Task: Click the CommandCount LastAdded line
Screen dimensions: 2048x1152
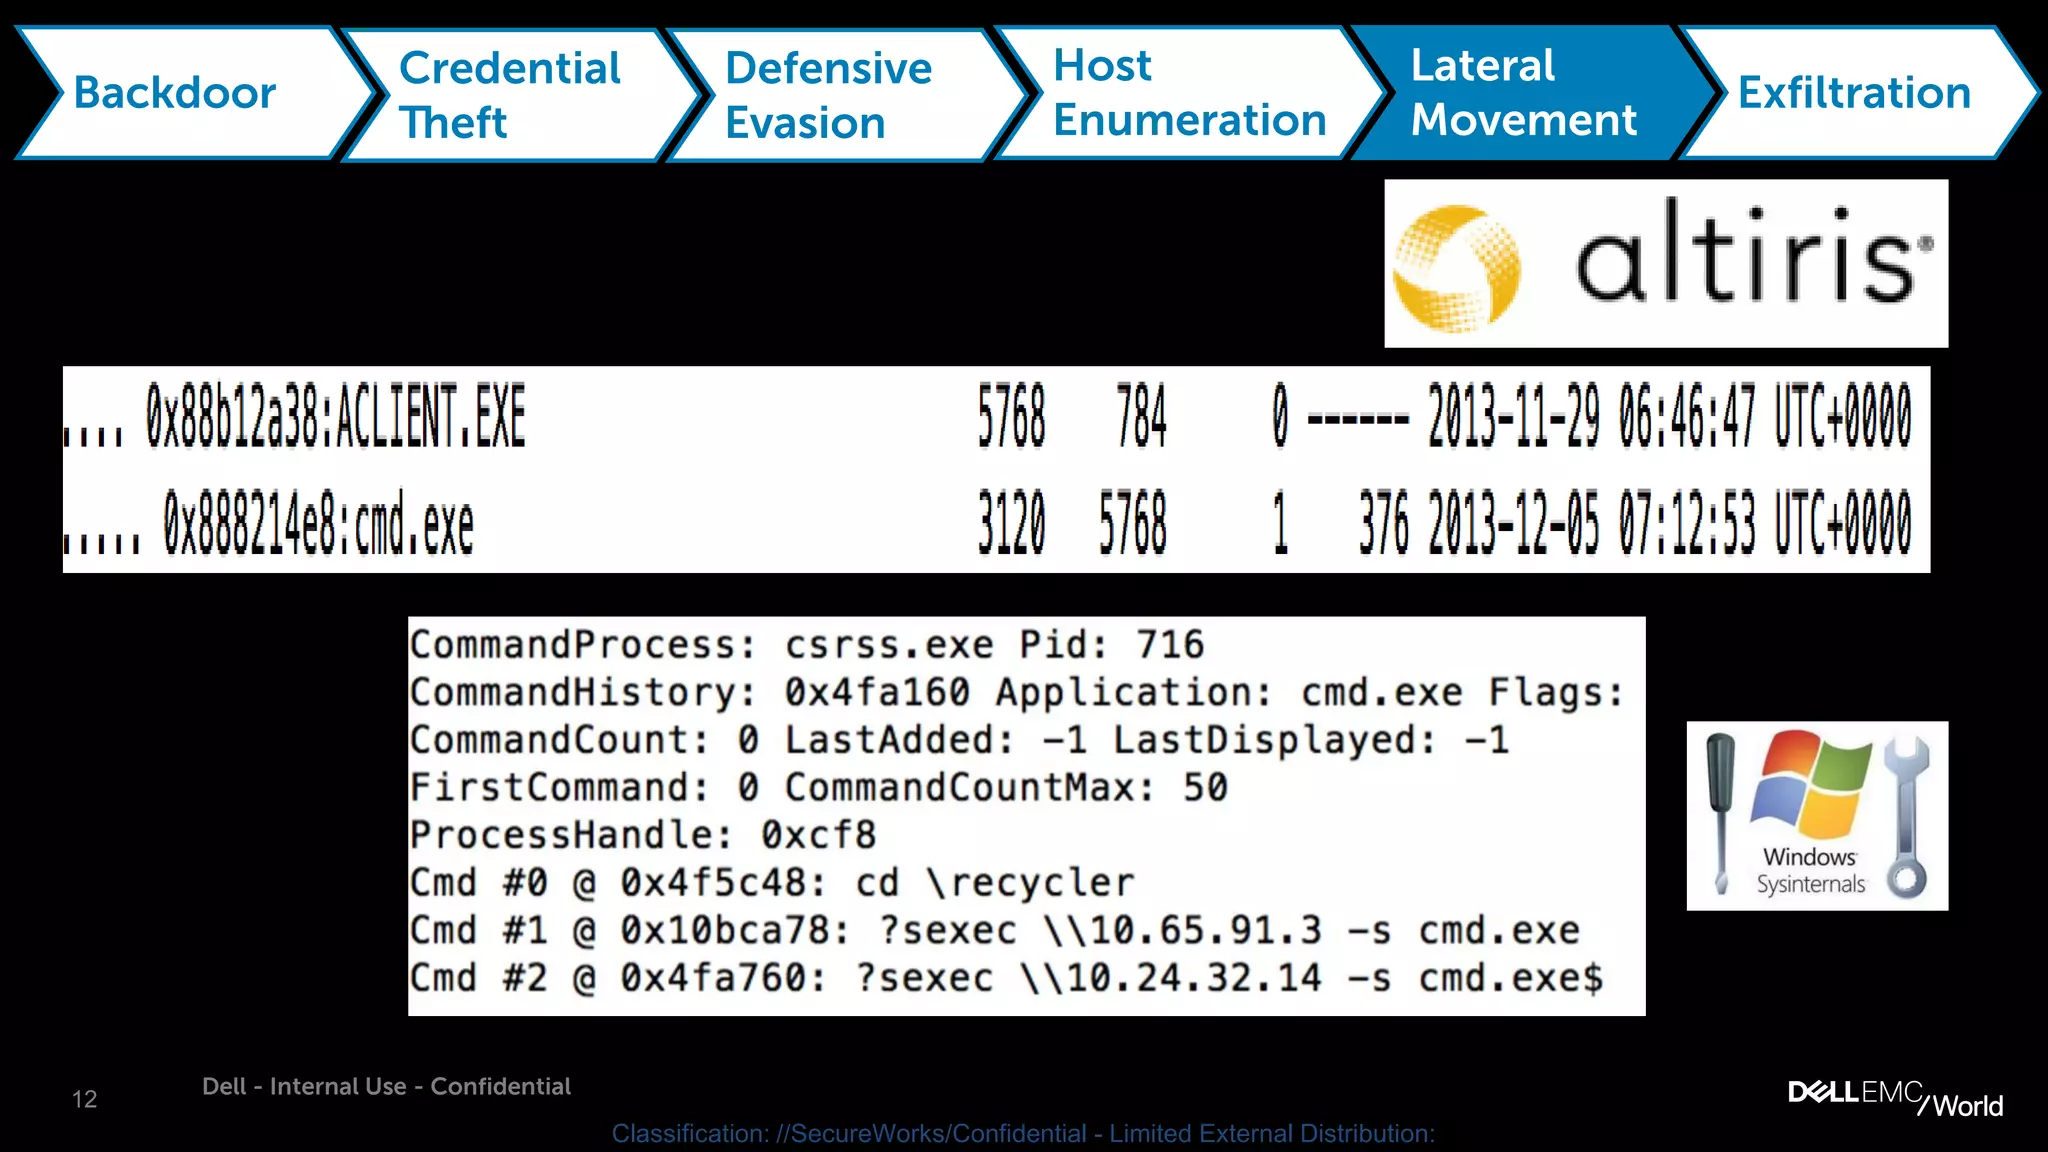Action: pyautogui.click(x=959, y=740)
